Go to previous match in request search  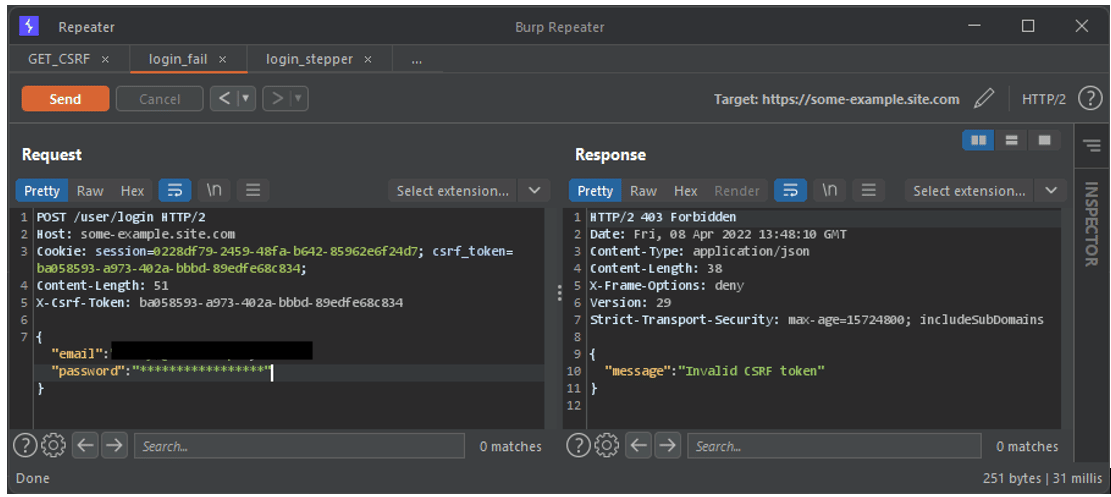pos(86,446)
